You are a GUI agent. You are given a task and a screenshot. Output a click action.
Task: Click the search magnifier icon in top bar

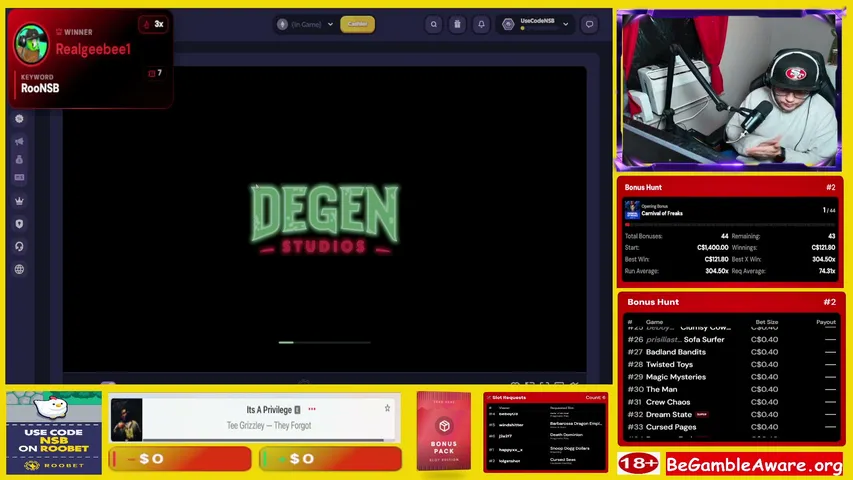[434, 24]
